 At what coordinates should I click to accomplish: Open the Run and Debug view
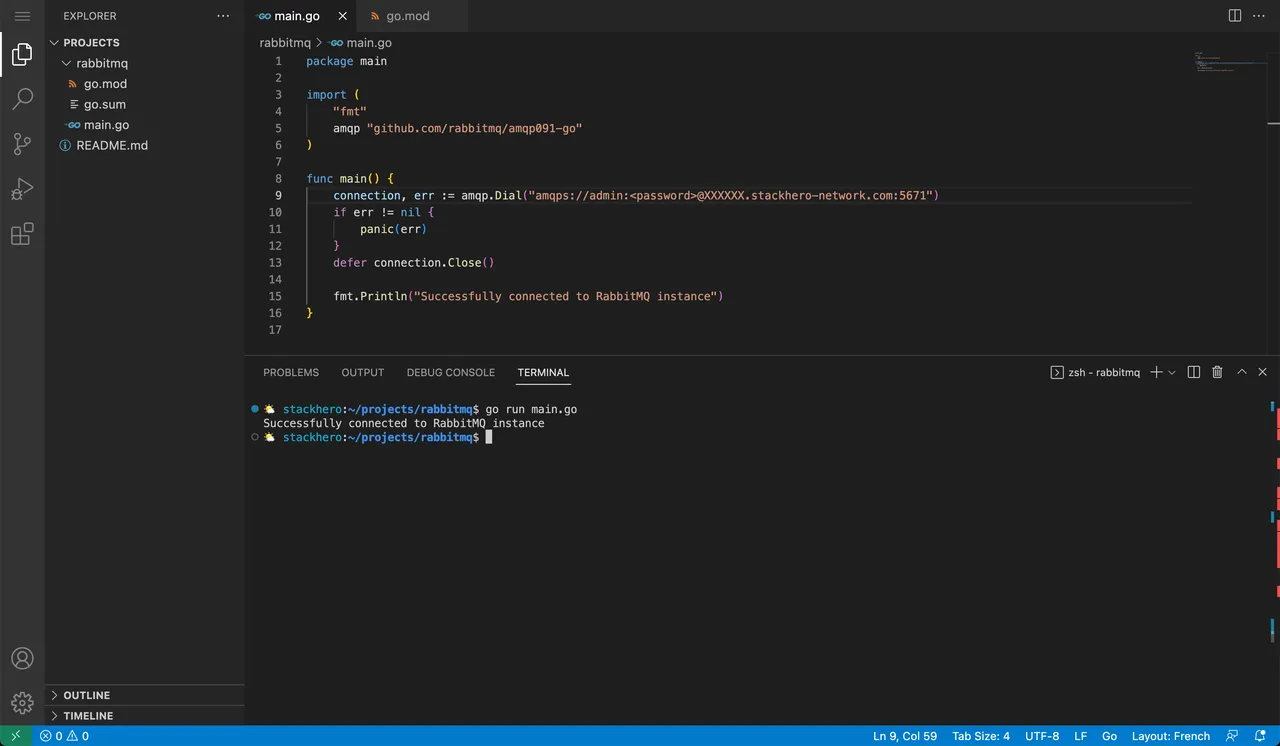point(22,189)
